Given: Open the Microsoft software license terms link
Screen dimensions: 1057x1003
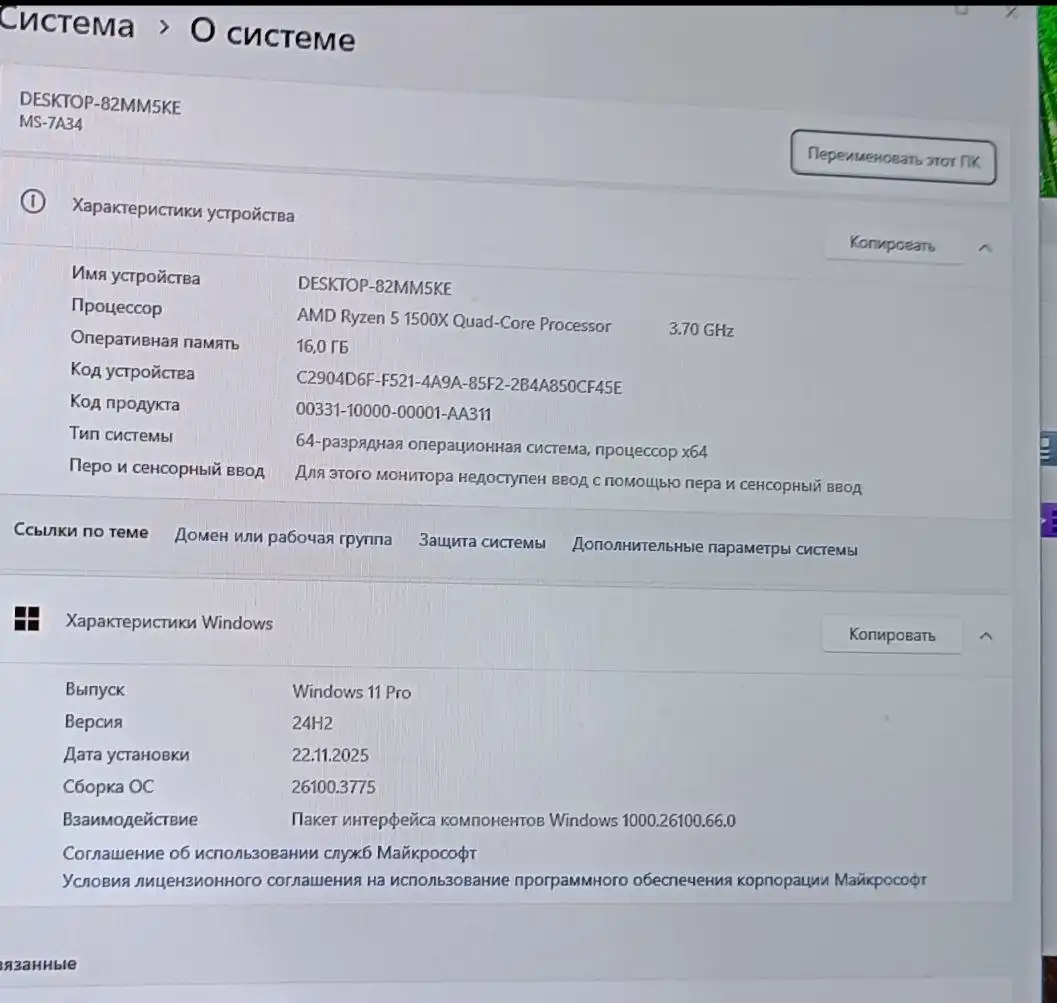Looking at the screenshot, I should (x=495, y=879).
